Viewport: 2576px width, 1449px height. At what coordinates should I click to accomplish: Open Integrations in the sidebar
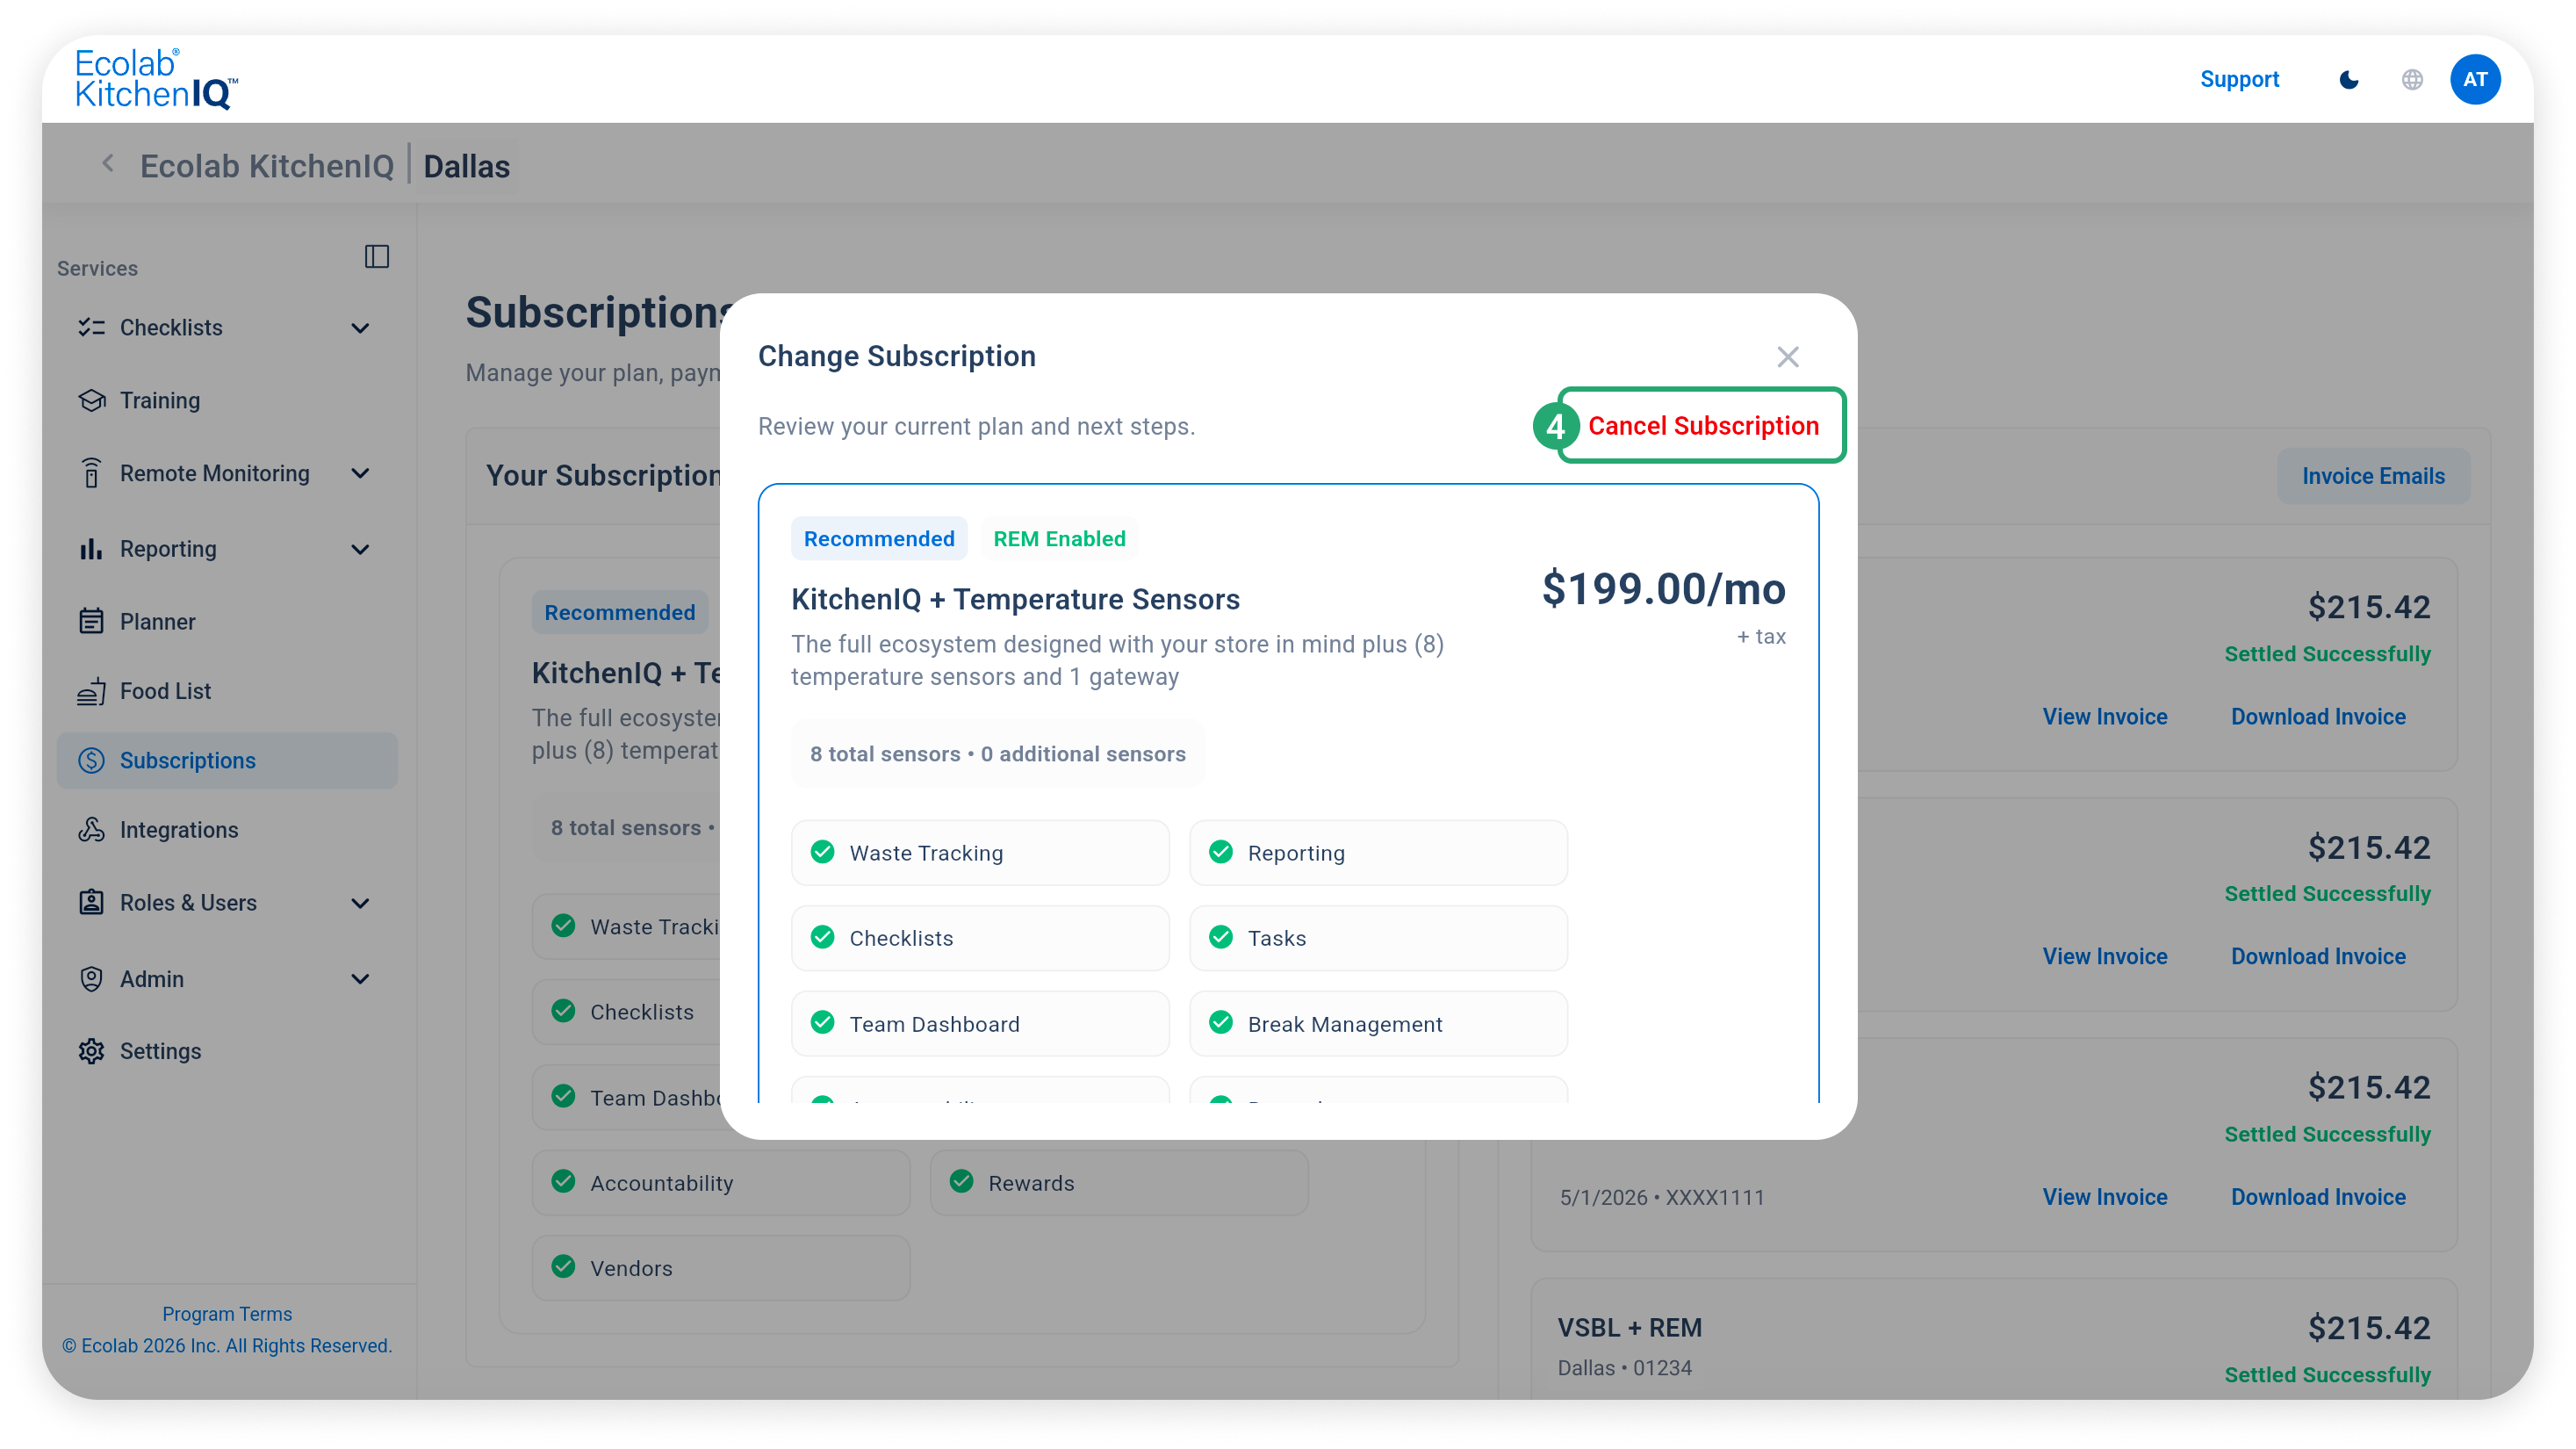click(227, 830)
